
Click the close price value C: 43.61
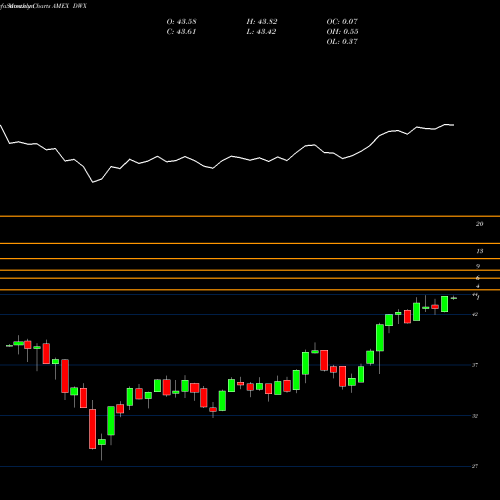[181, 32]
